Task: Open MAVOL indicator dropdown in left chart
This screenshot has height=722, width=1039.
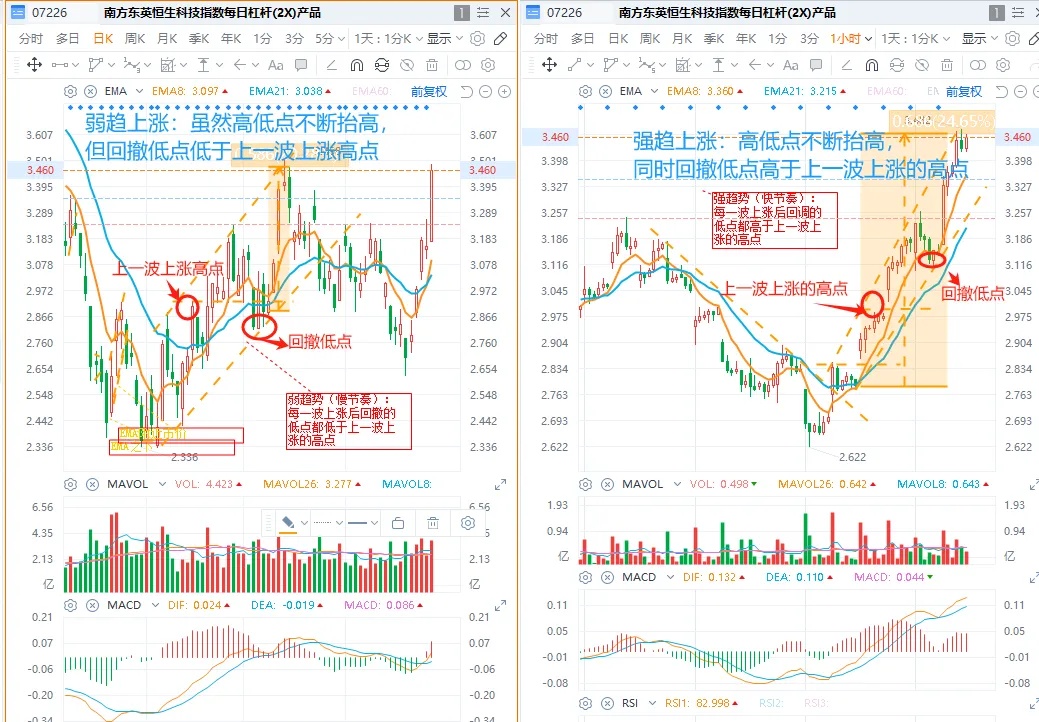Action: (162, 484)
